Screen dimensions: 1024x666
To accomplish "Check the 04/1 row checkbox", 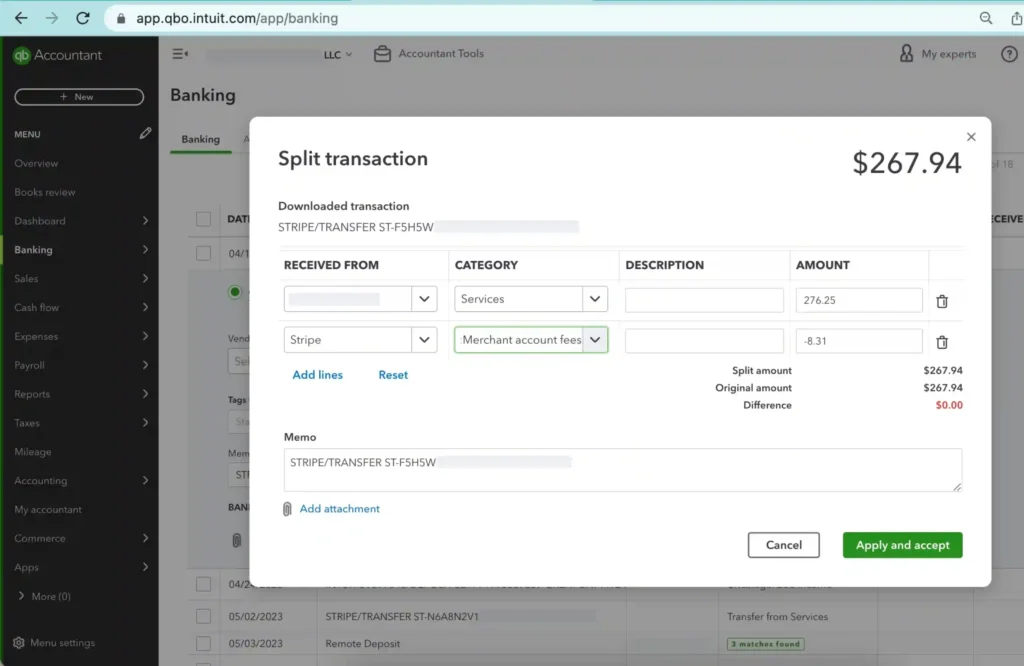I will click(204, 253).
